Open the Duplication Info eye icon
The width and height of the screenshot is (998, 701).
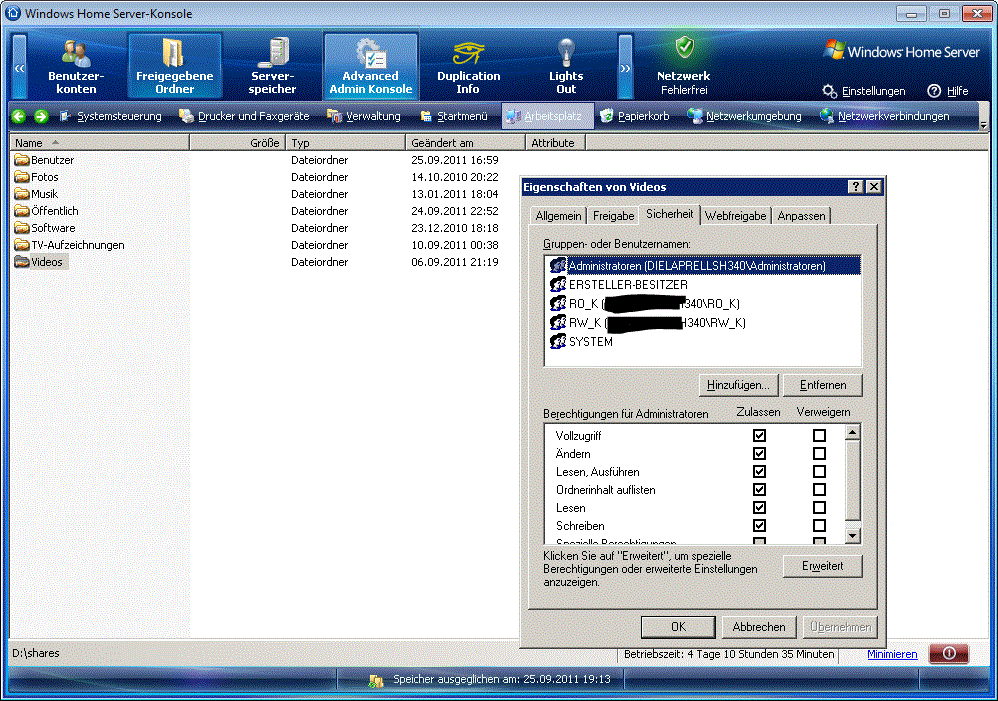click(x=468, y=55)
